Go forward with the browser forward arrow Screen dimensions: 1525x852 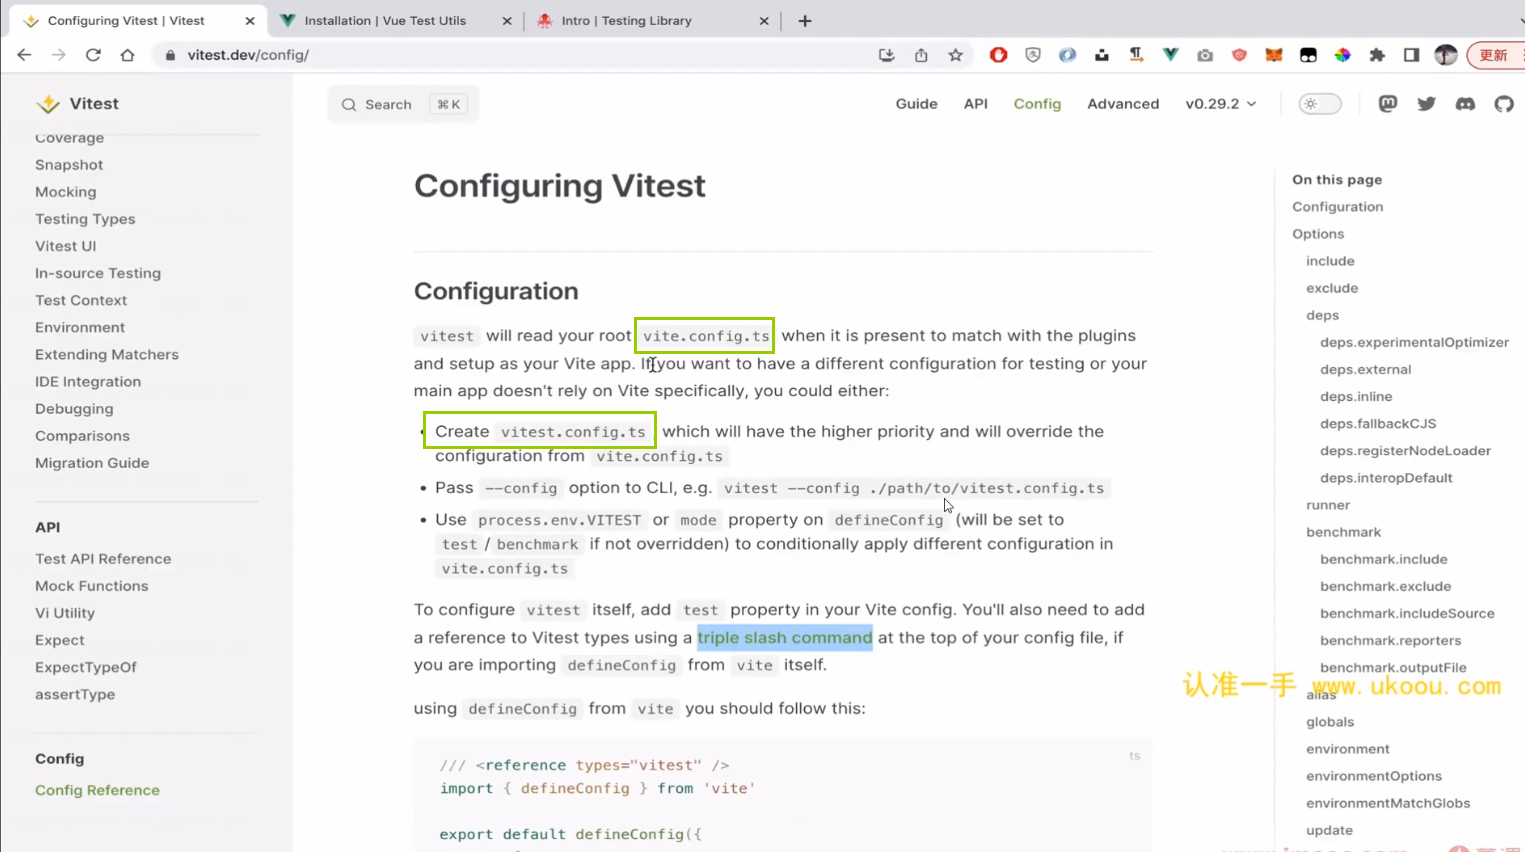[x=59, y=55]
